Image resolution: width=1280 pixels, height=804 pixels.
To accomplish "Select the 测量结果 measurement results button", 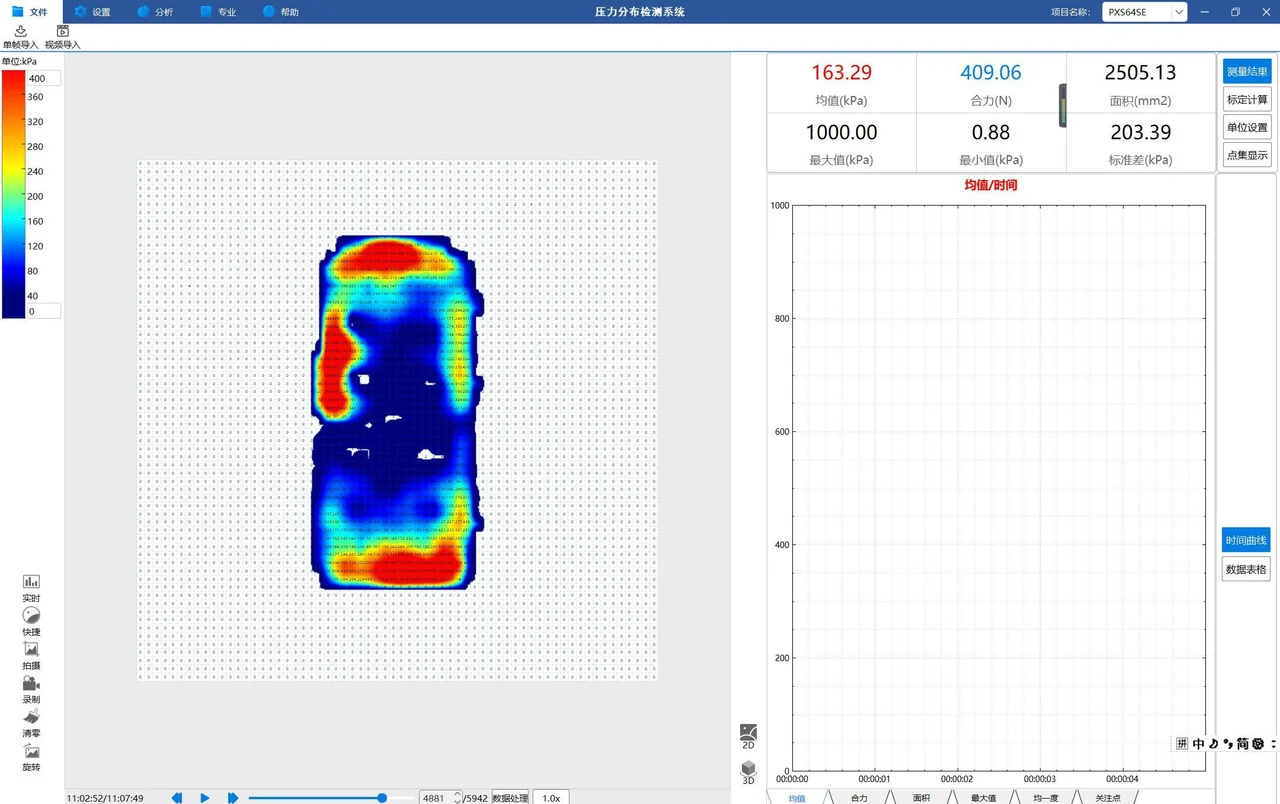I will [1247, 71].
